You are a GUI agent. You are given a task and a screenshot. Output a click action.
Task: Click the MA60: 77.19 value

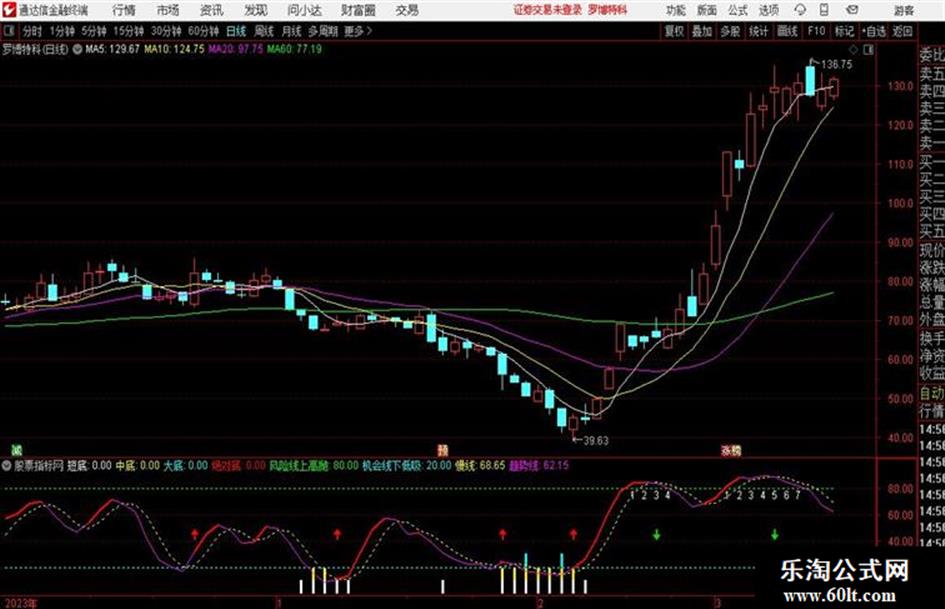click(294, 49)
